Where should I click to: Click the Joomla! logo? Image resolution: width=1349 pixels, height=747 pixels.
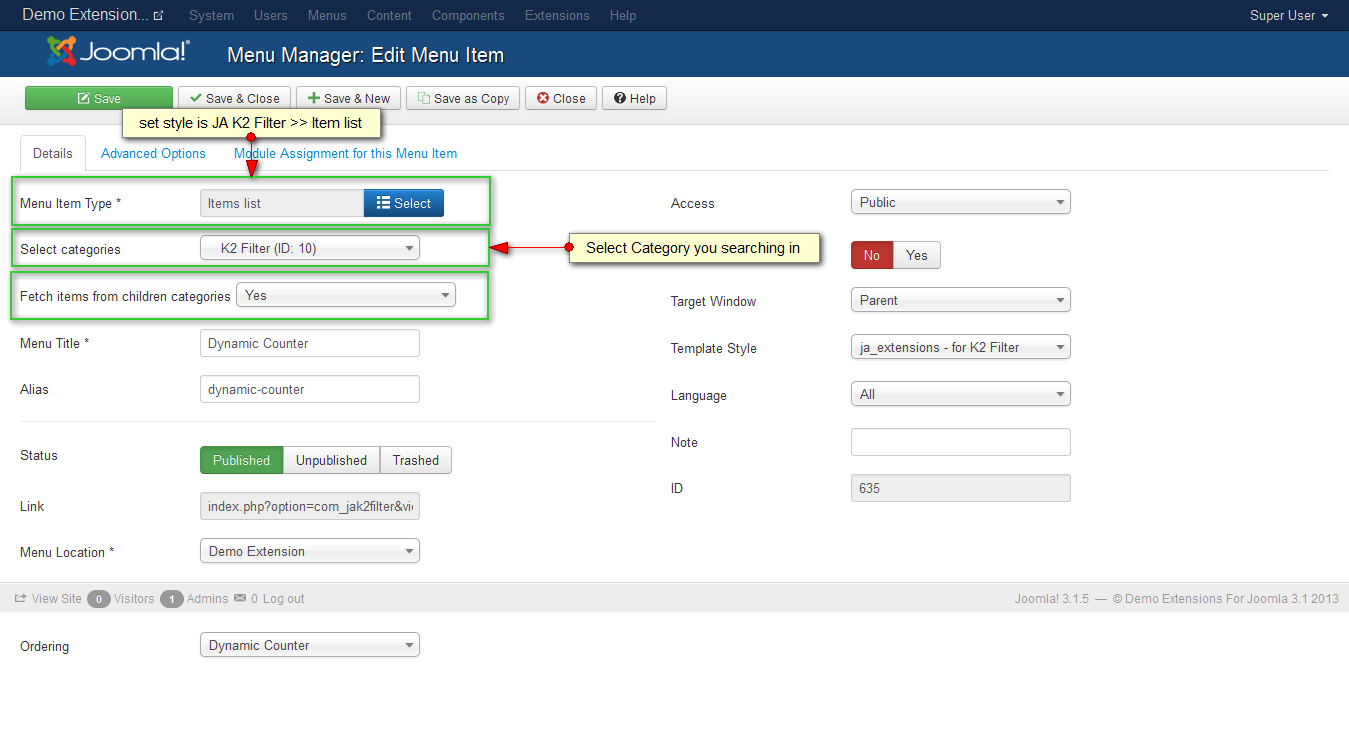coord(118,52)
